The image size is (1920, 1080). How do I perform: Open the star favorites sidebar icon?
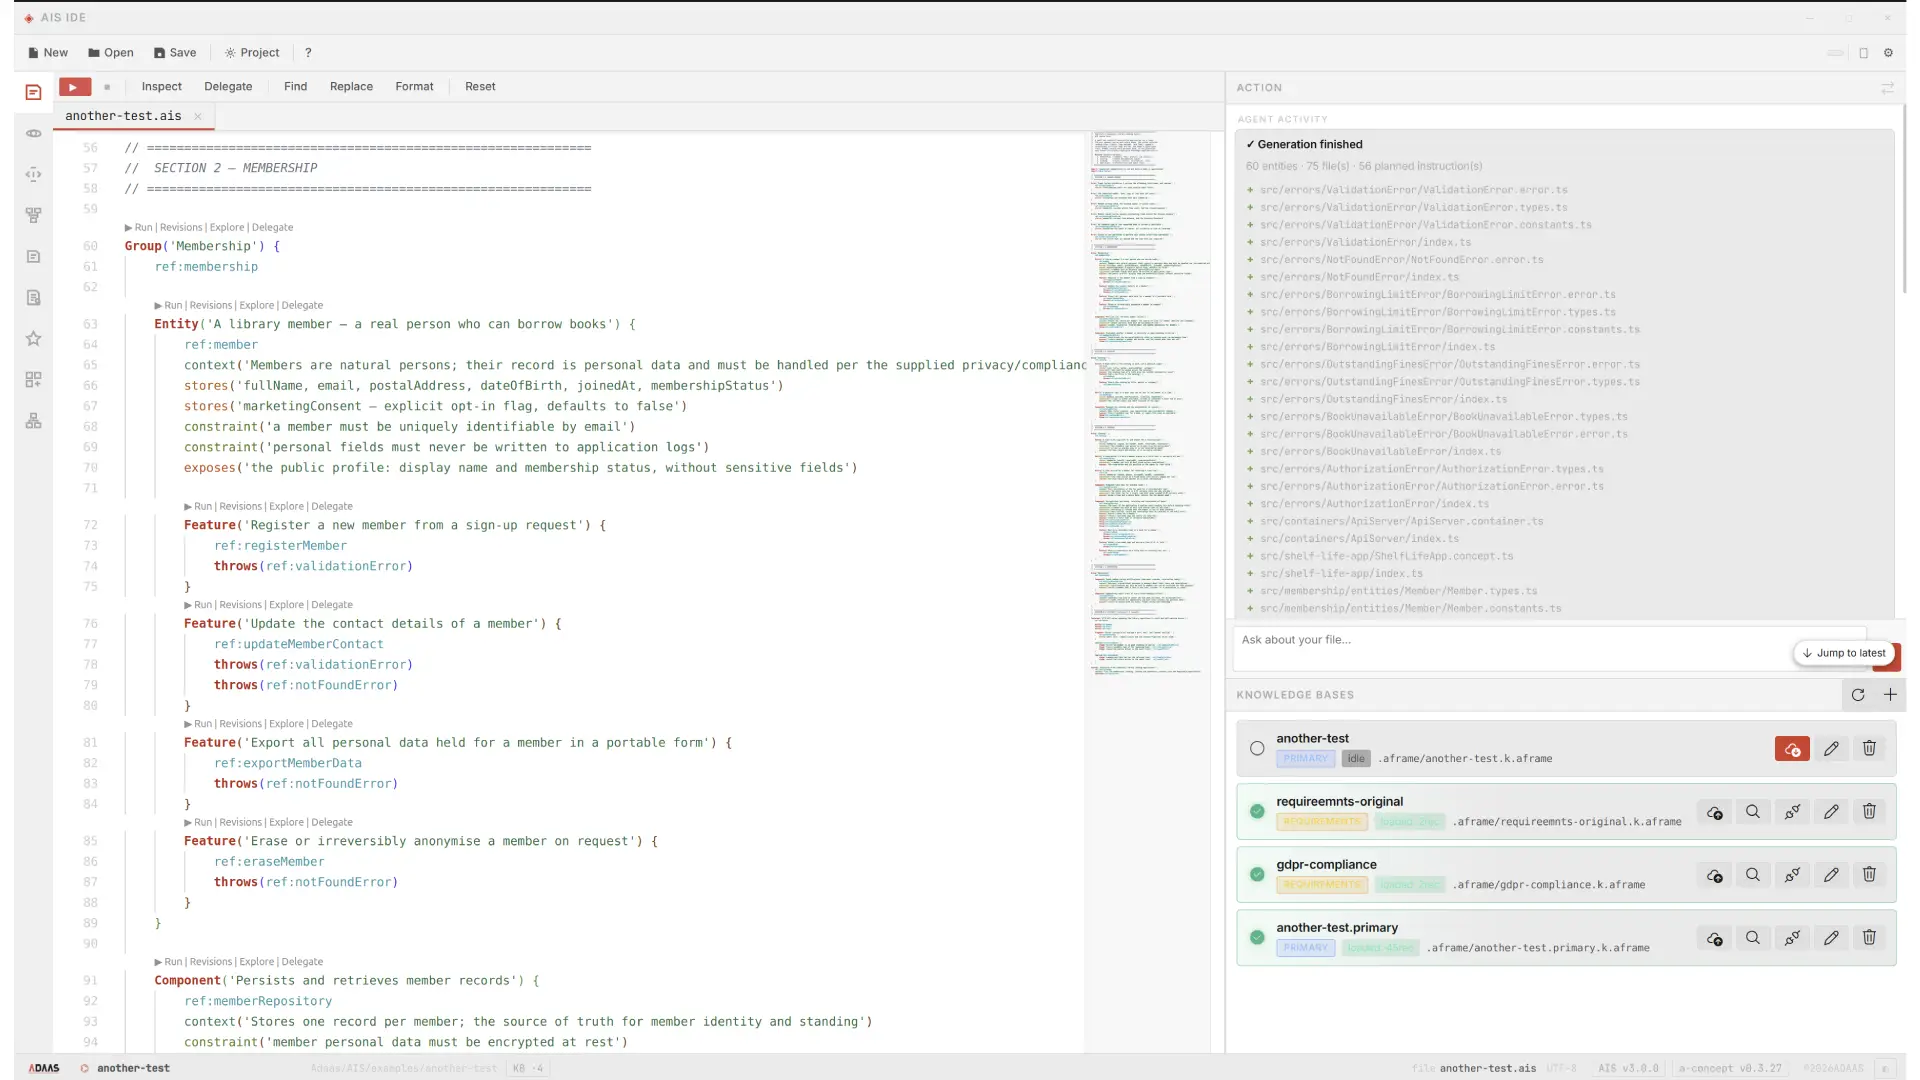(33, 338)
